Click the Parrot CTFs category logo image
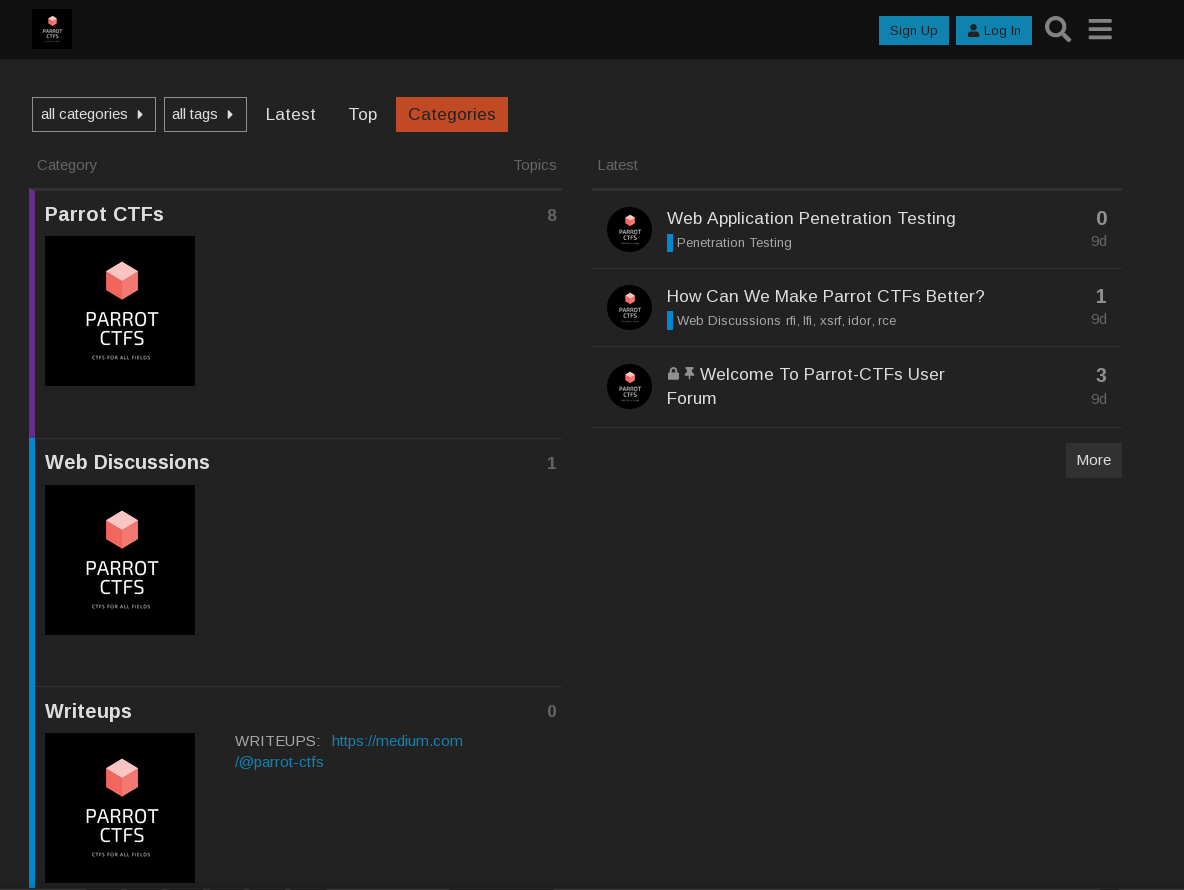1184x890 pixels. click(120, 311)
